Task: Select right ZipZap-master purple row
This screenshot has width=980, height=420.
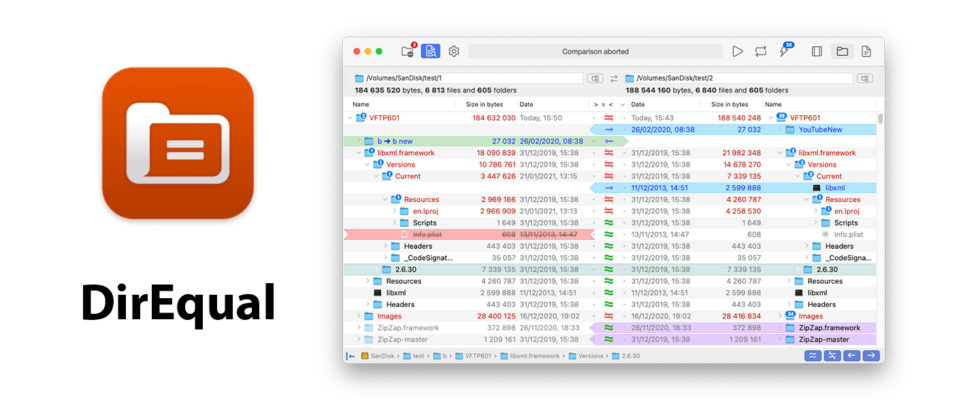Action: [x=733, y=339]
